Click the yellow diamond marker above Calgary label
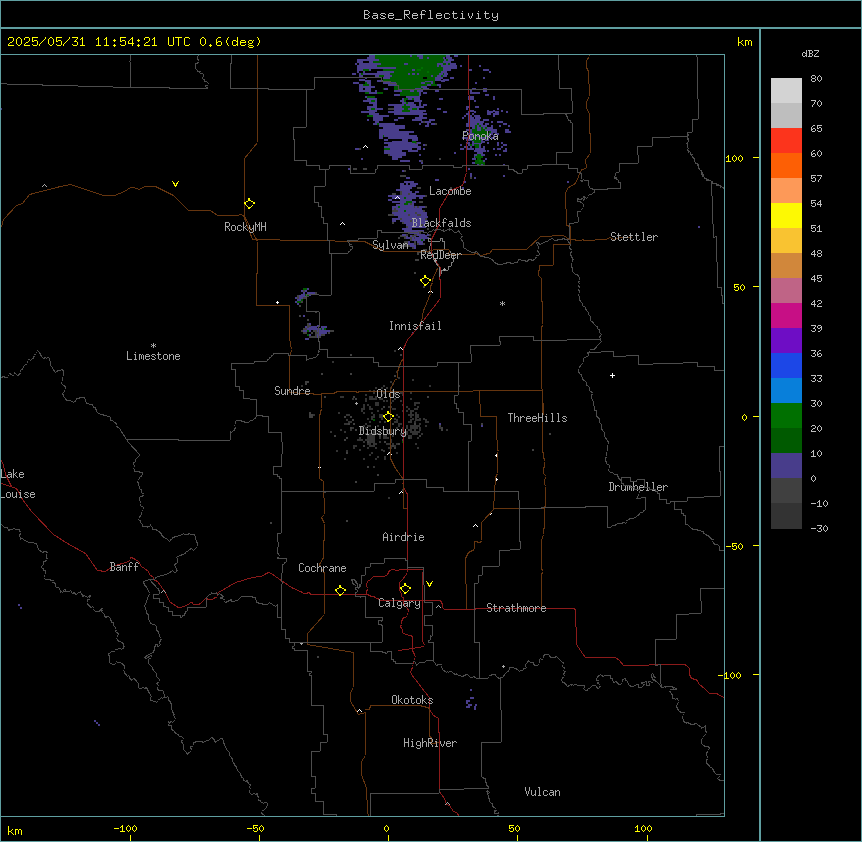Screen dimensions: 862x842 (x=405, y=589)
